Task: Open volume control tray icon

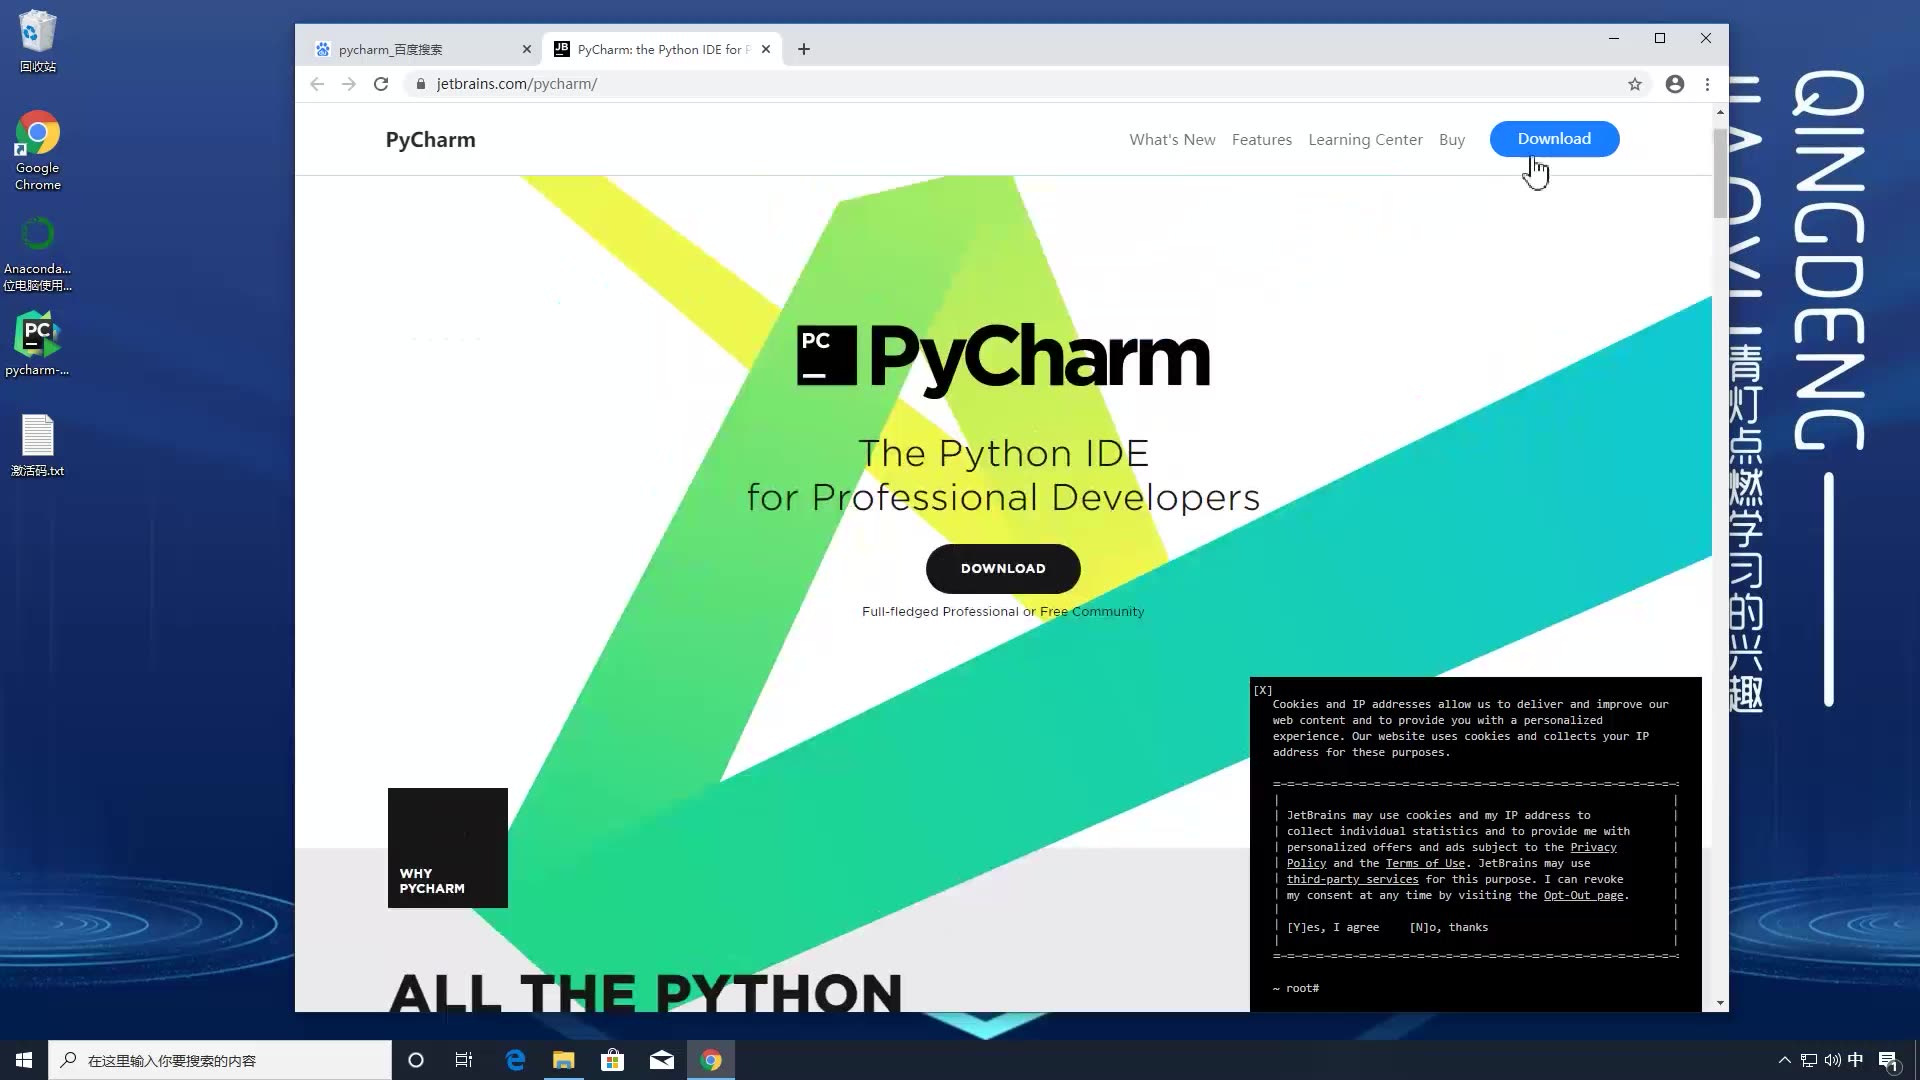Action: click(1832, 1060)
